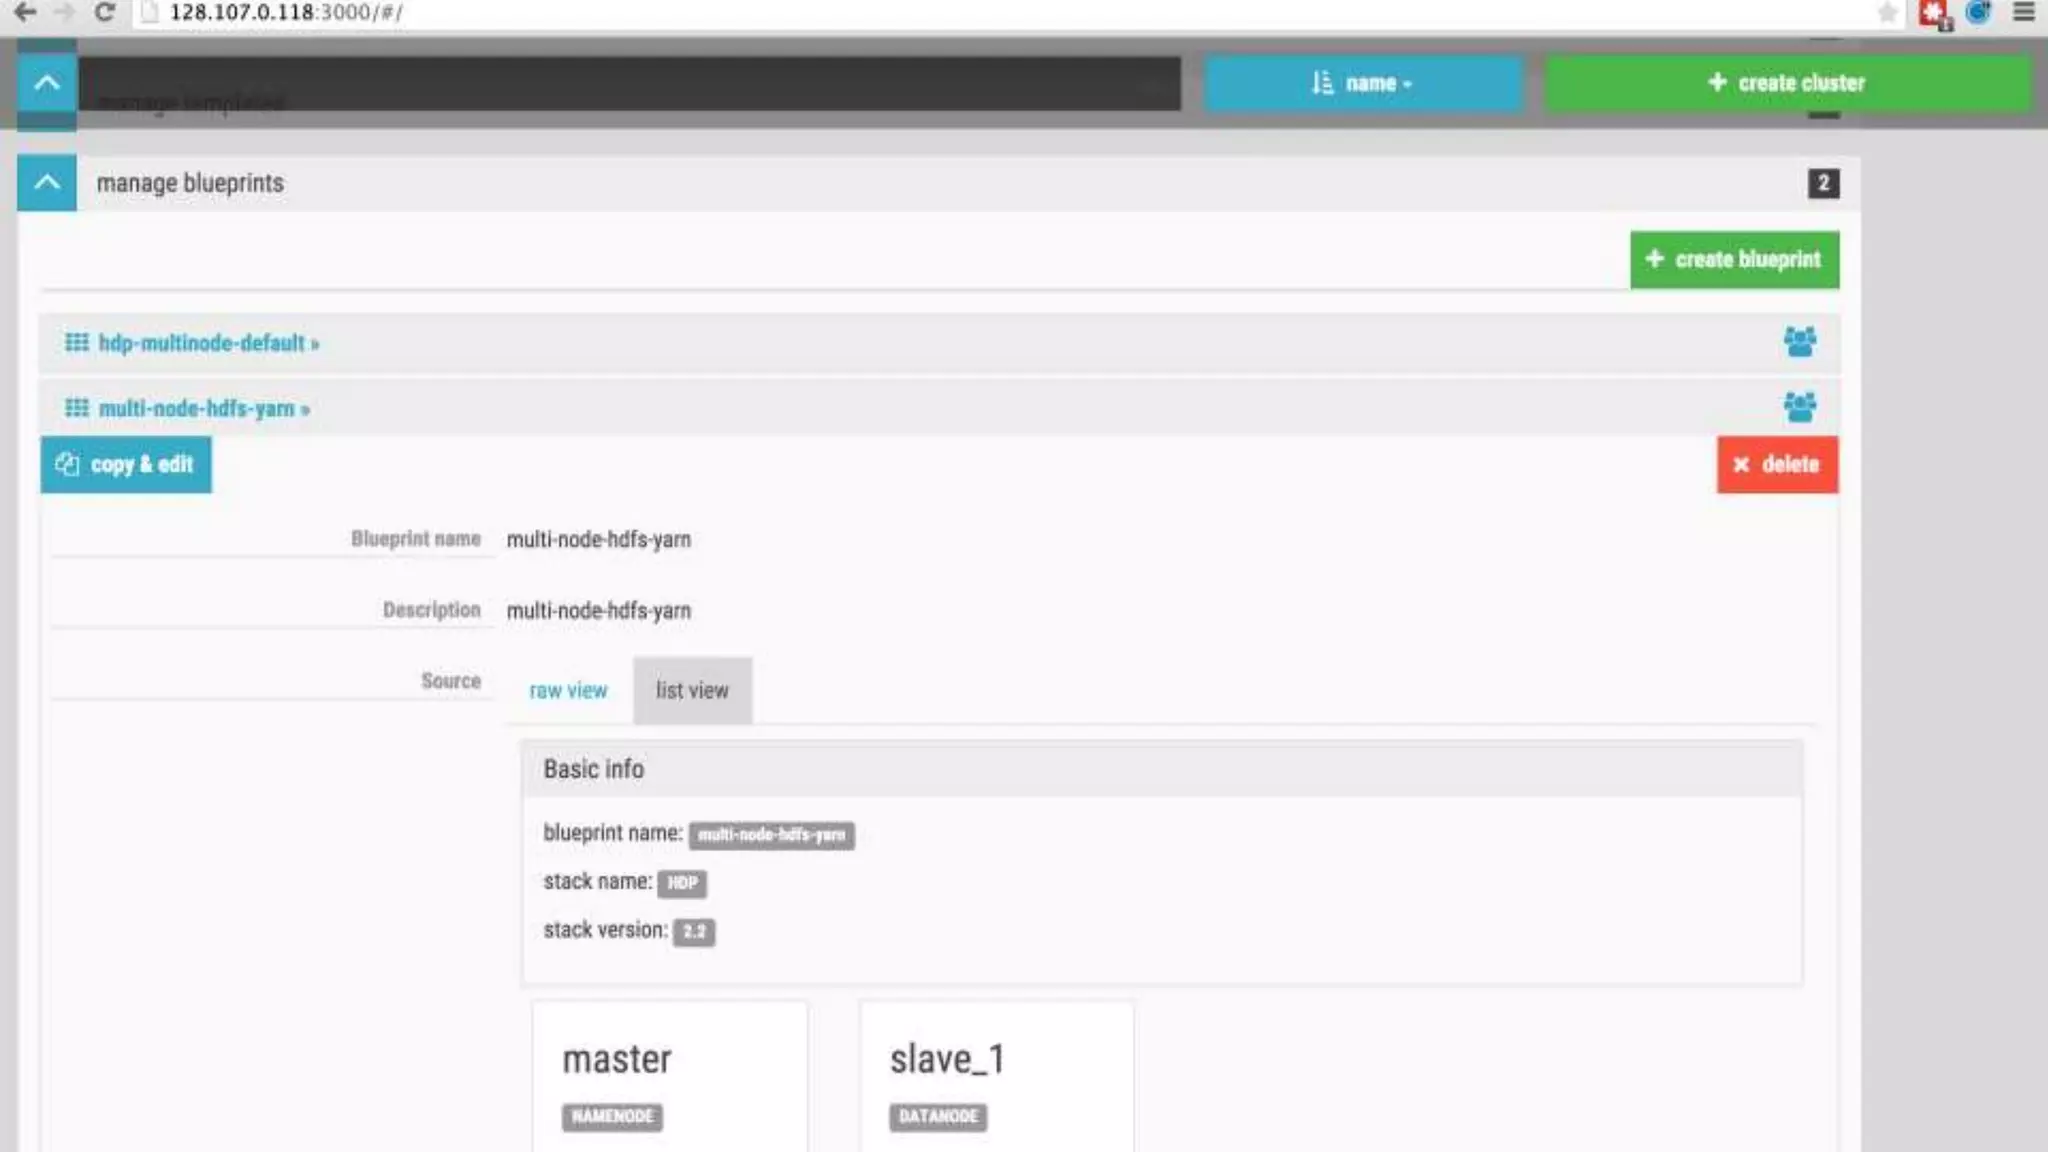Delete the multi-node-hdfs-yarn blueprint
Image resolution: width=2048 pixels, height=1152 pixels.
[x=1777, y=465]
